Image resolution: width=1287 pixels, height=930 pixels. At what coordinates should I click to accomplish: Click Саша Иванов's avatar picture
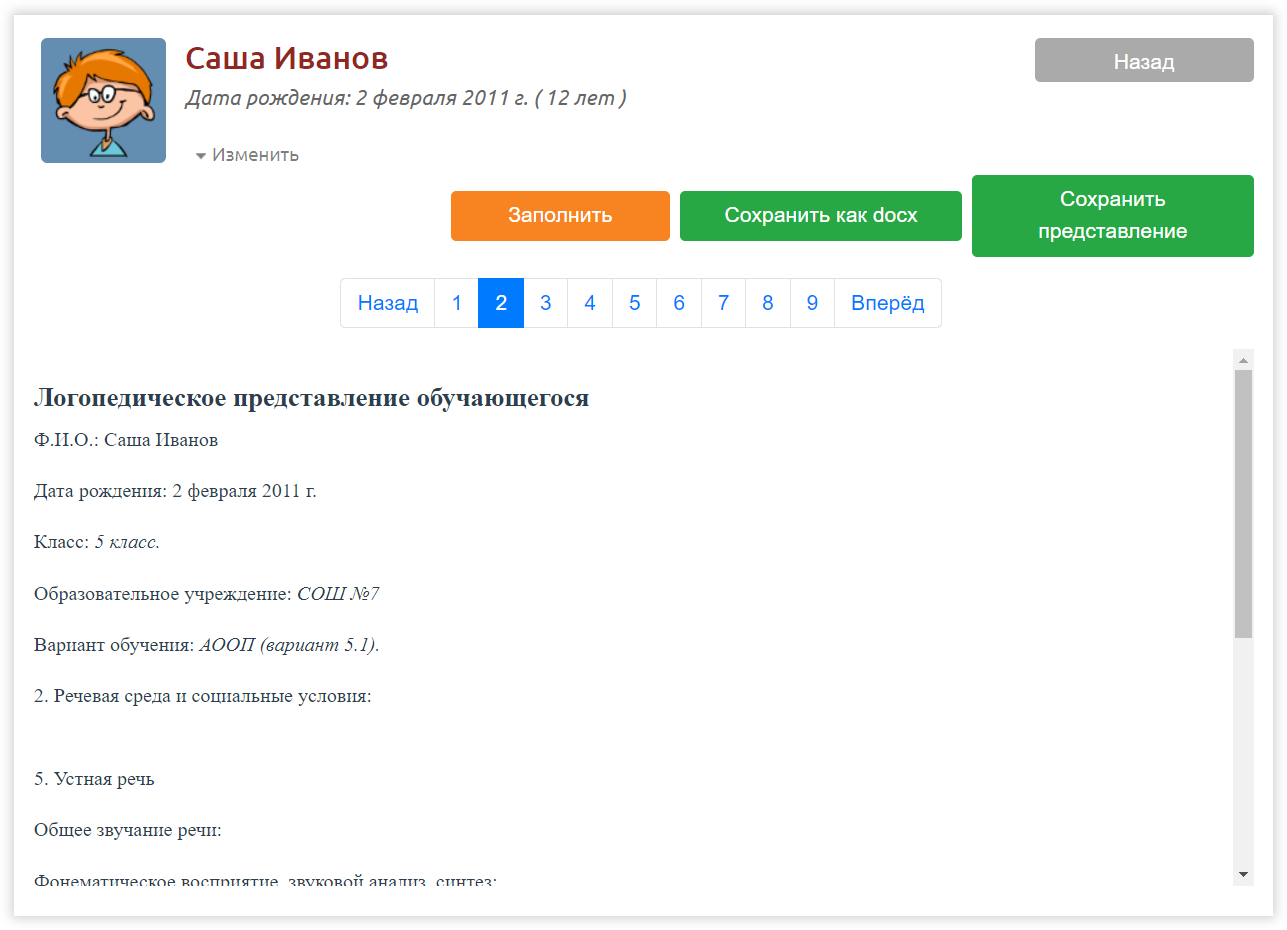coord(103,100)
